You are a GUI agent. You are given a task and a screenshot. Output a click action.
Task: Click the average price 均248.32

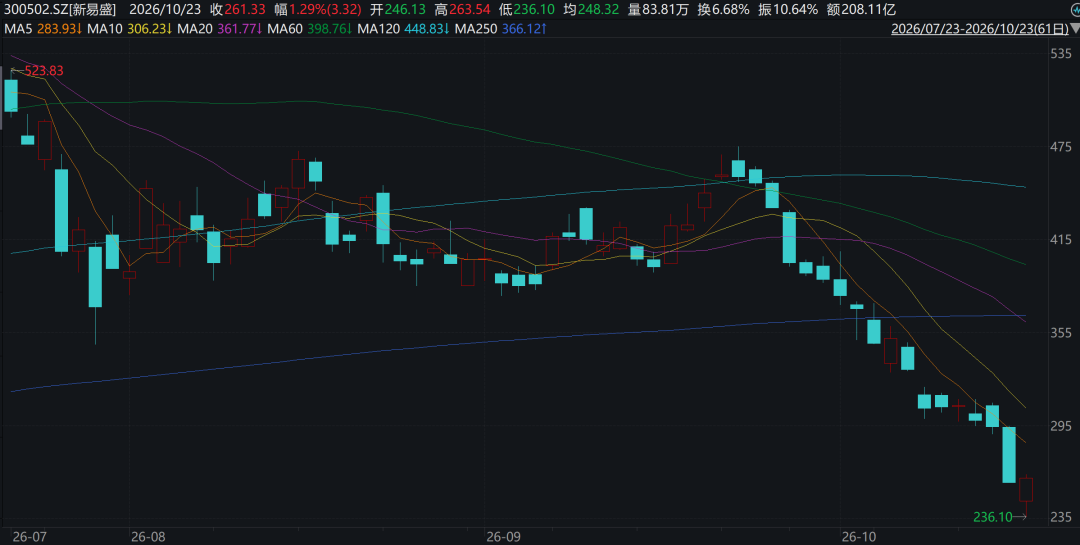pyautogui.click(x=591, y=10)
